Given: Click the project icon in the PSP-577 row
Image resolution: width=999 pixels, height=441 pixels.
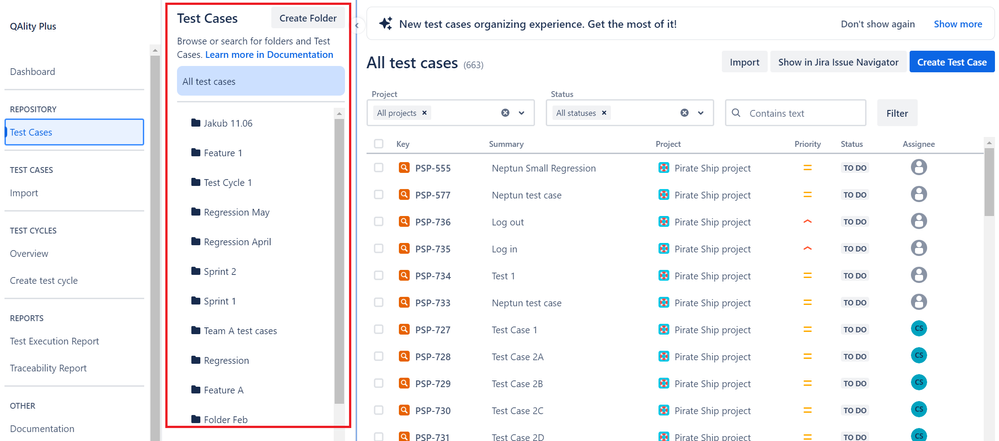Looking at the screenshot, I should click(663, 195).
